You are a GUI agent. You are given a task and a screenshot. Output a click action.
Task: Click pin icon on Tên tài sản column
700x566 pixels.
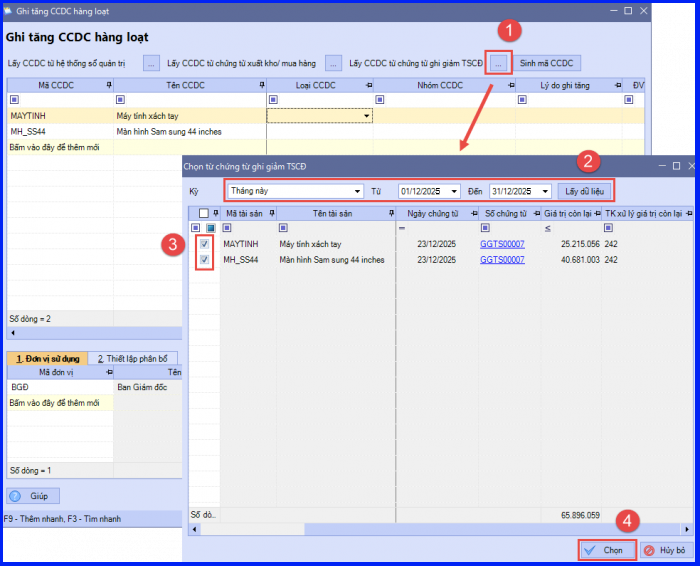389,213
